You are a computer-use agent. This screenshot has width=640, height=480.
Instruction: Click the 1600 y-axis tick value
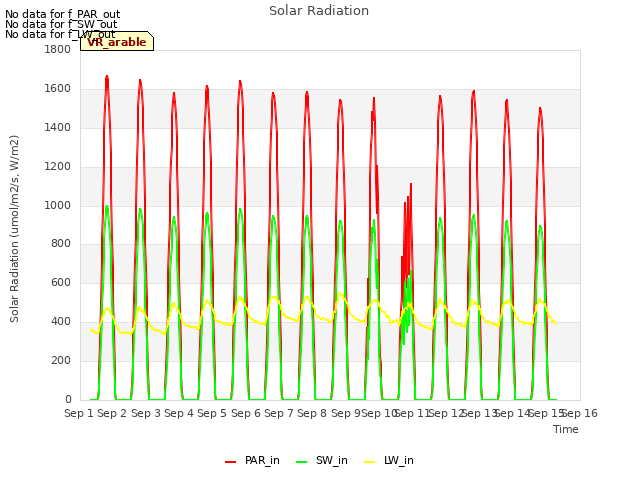point(58,88)
